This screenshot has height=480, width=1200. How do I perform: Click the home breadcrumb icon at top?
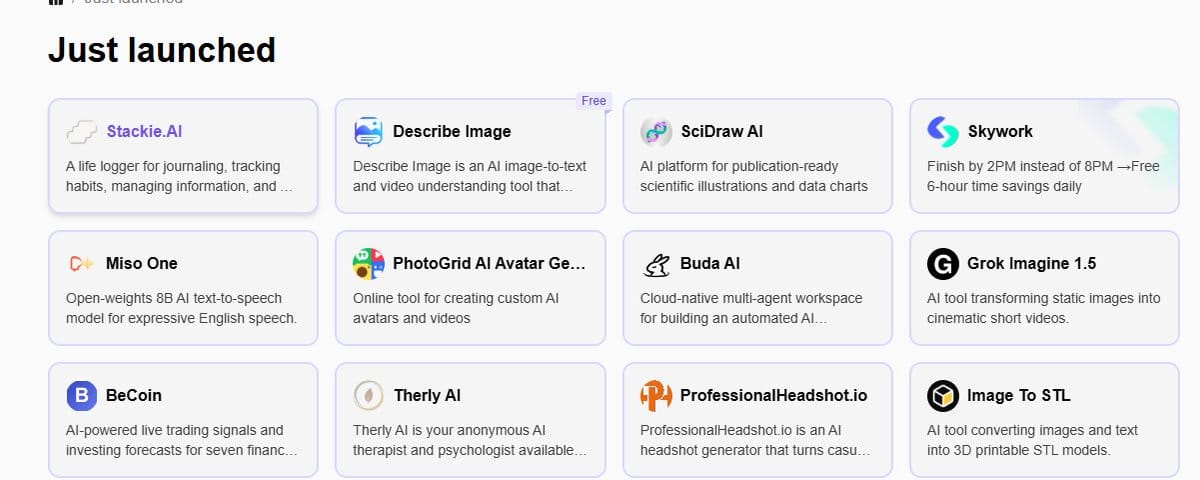[x=56, y=2]
